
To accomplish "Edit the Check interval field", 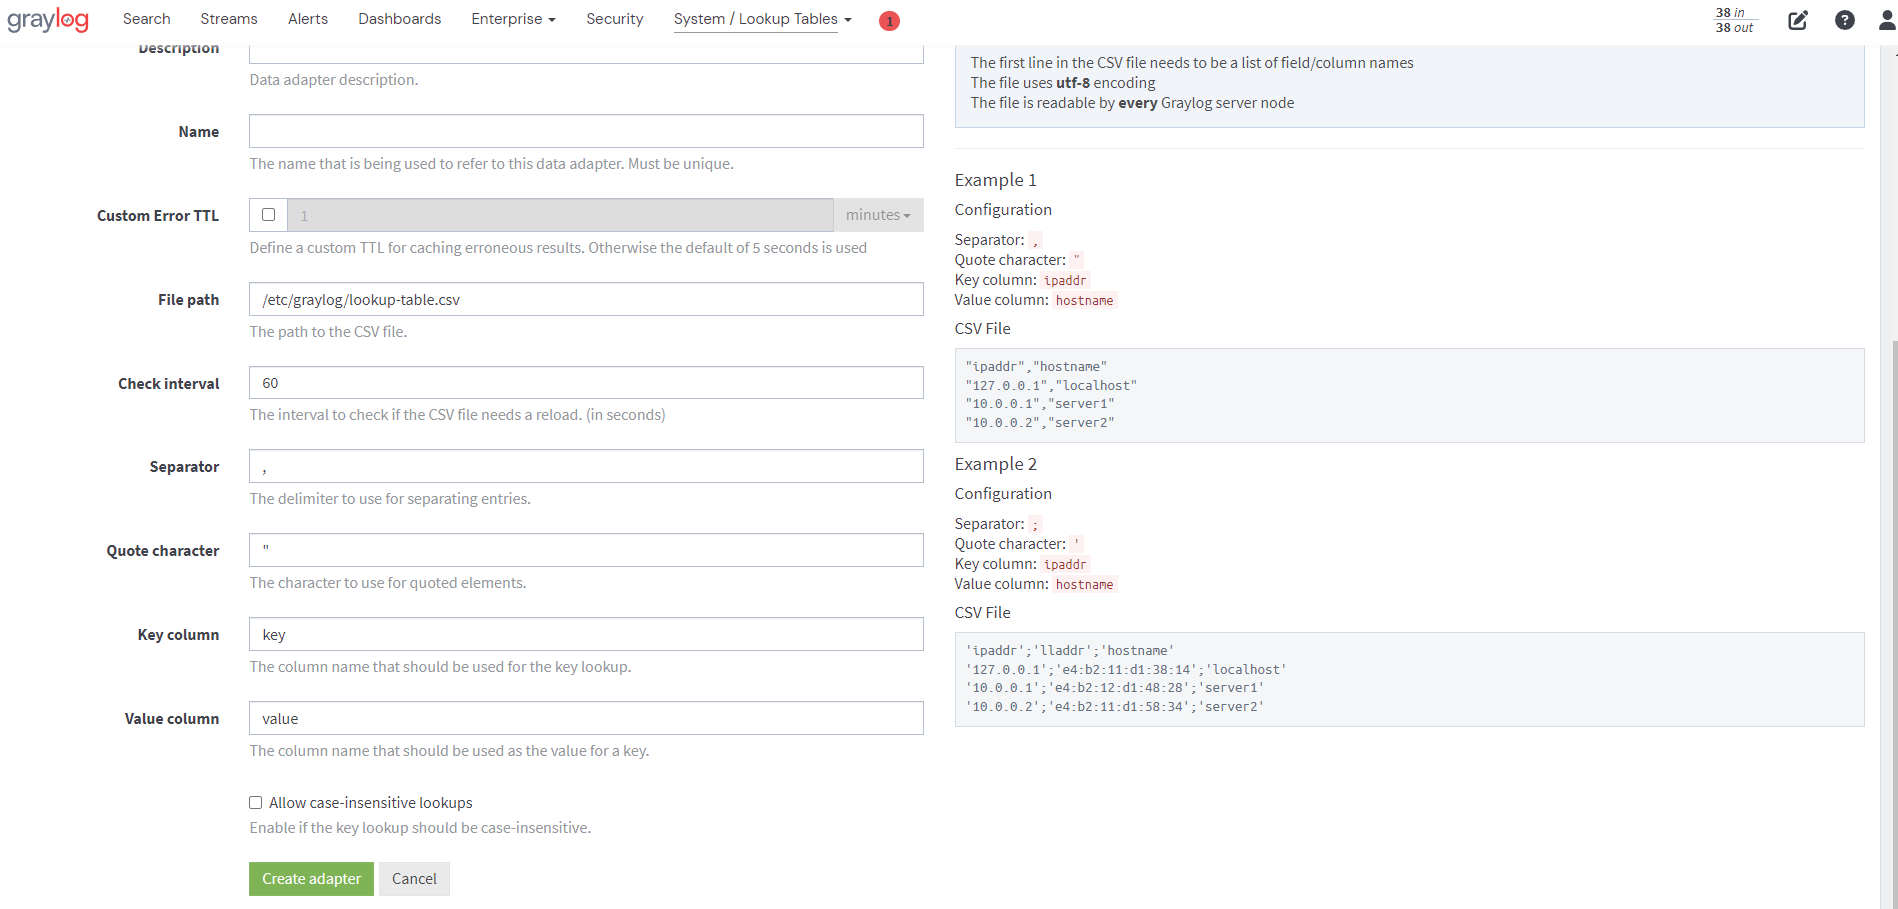I will pyautogui.click(x=586, y=382).
